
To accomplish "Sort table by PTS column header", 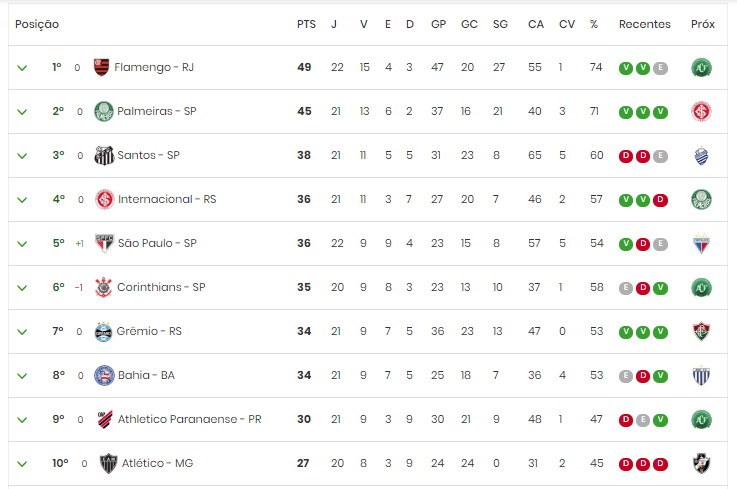I will [306, 24].
